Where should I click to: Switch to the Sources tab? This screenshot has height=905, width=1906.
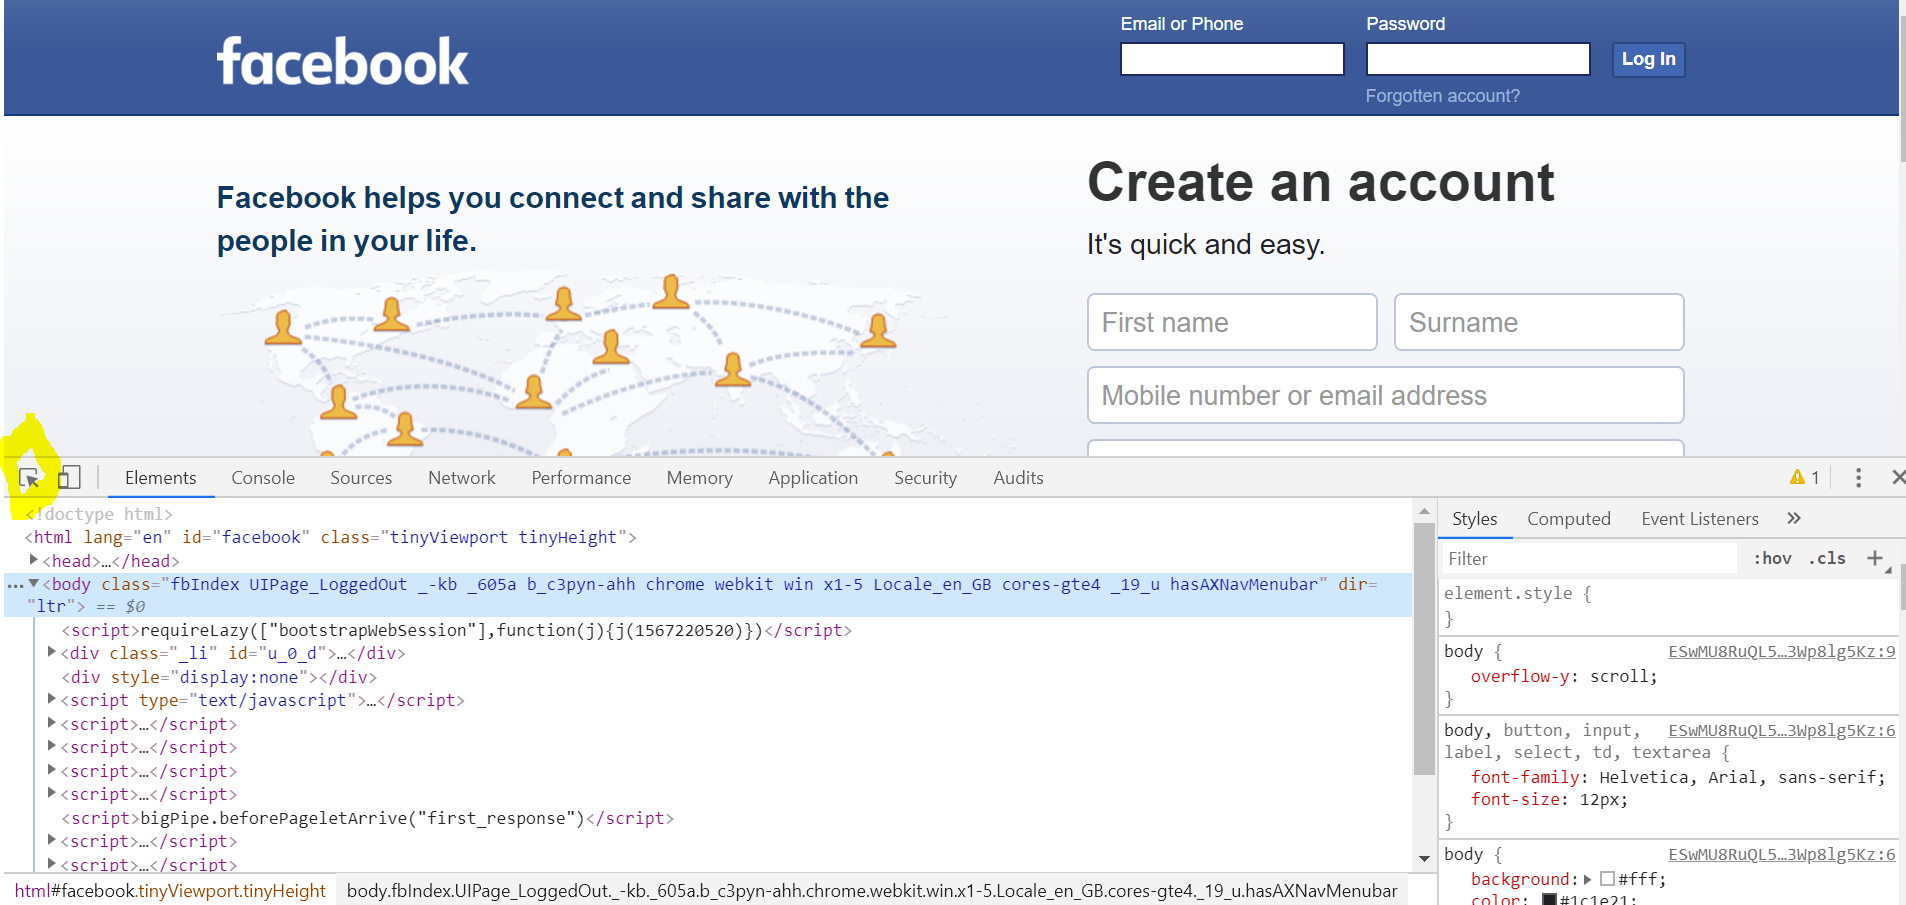tap(361, 478)
